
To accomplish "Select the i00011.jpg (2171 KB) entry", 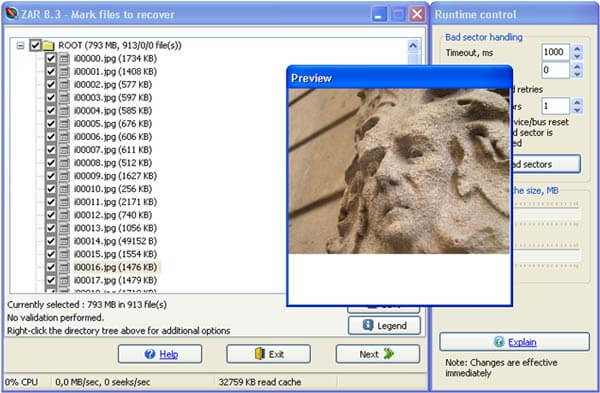I will 116,202.
